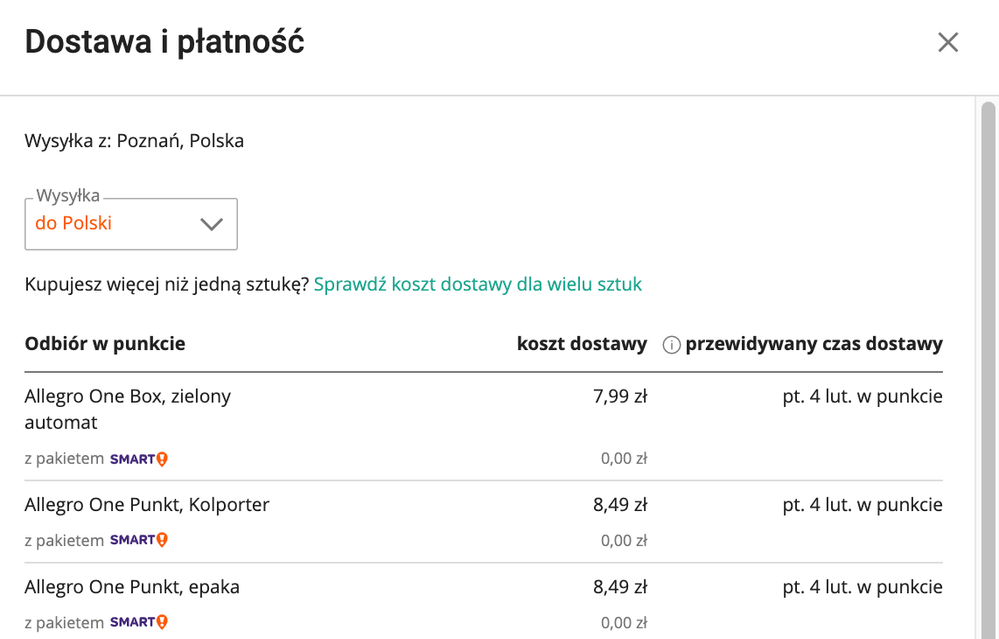Click info icon beside przewidywany czas dostawy
Screen dimensions: 999x639
point(672,345)
